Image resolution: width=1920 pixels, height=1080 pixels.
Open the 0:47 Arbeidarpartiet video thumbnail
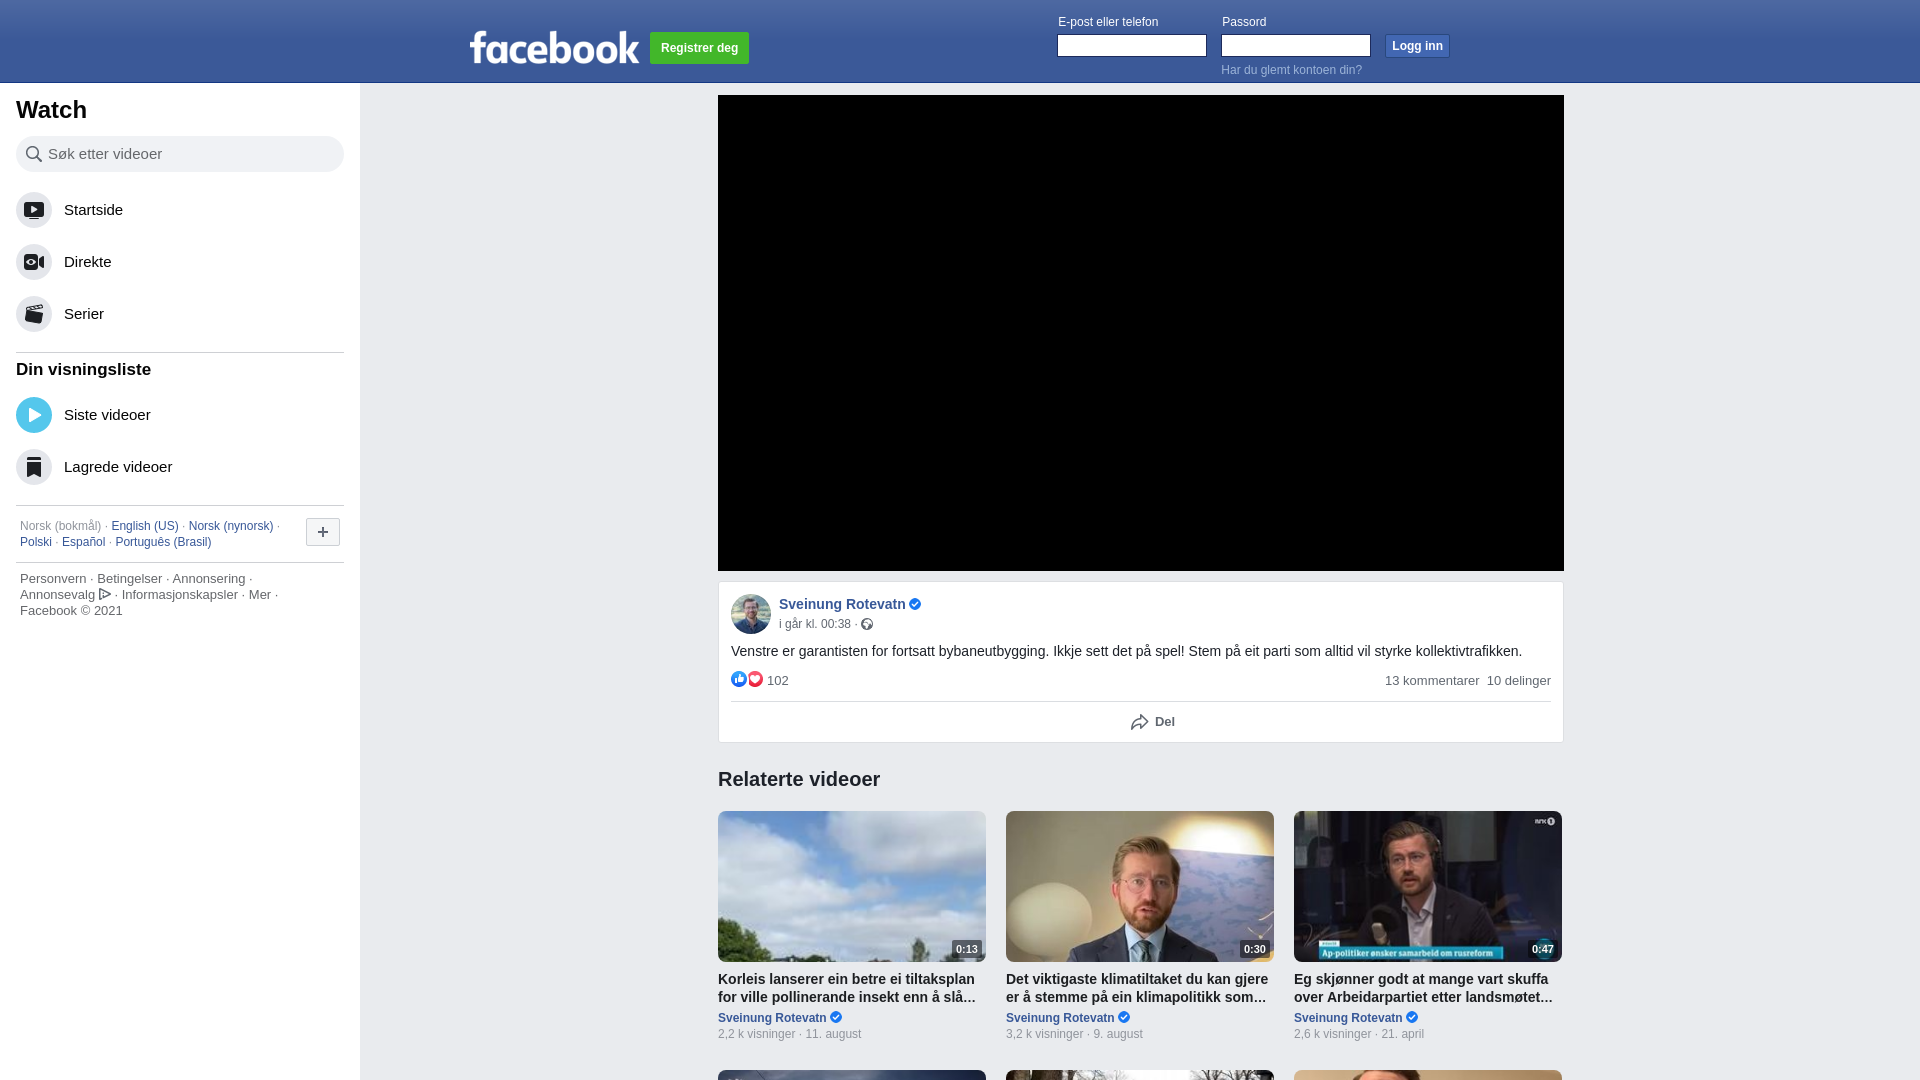[x=1428, y=886]
